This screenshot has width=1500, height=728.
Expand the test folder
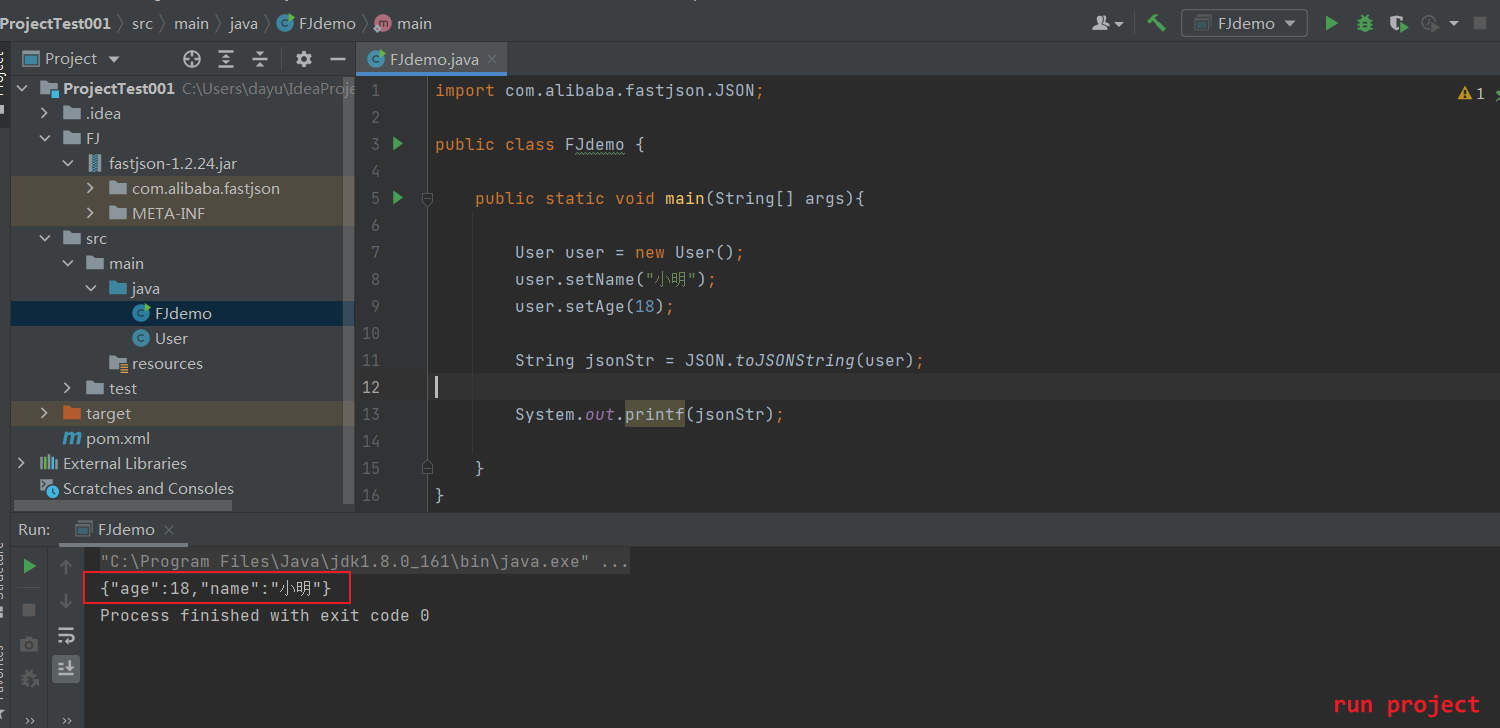(x=67, y=388)
